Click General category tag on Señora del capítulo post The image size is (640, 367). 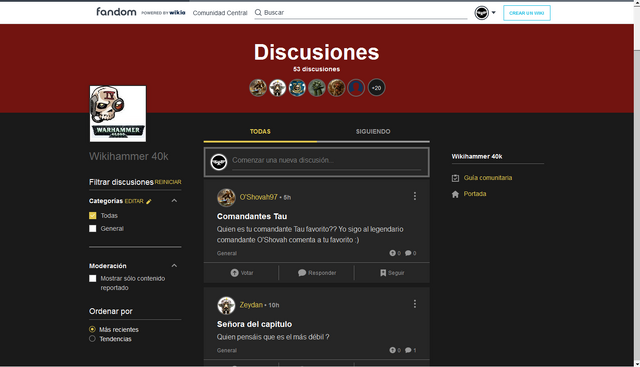click(227, 351)
